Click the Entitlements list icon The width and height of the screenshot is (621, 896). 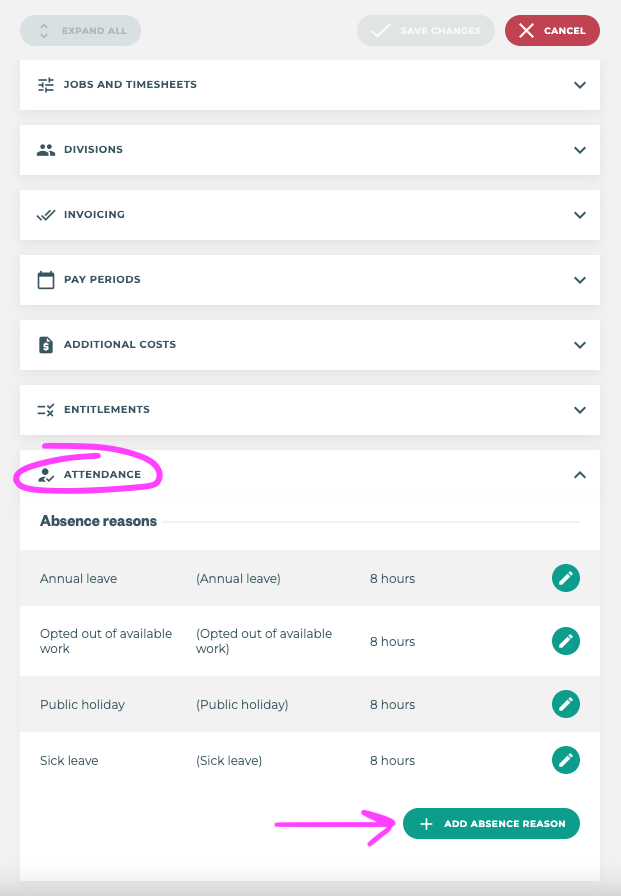point(46,410)
